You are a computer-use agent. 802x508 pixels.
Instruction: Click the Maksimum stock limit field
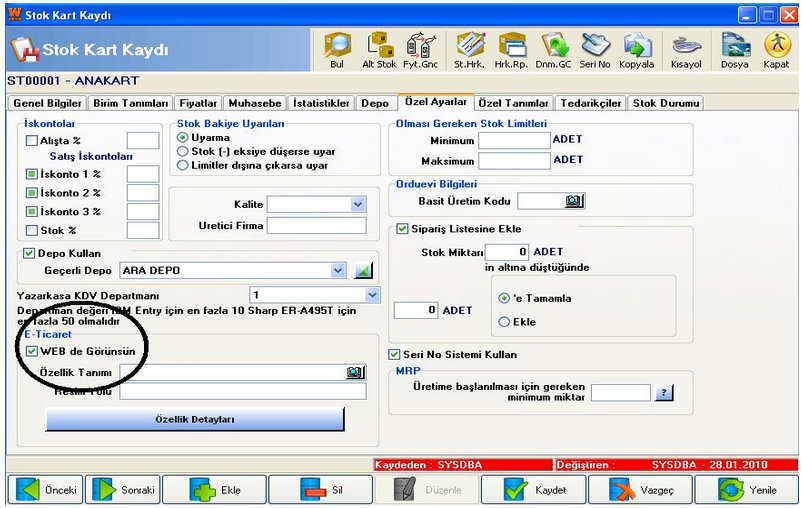tap(514, 161)
